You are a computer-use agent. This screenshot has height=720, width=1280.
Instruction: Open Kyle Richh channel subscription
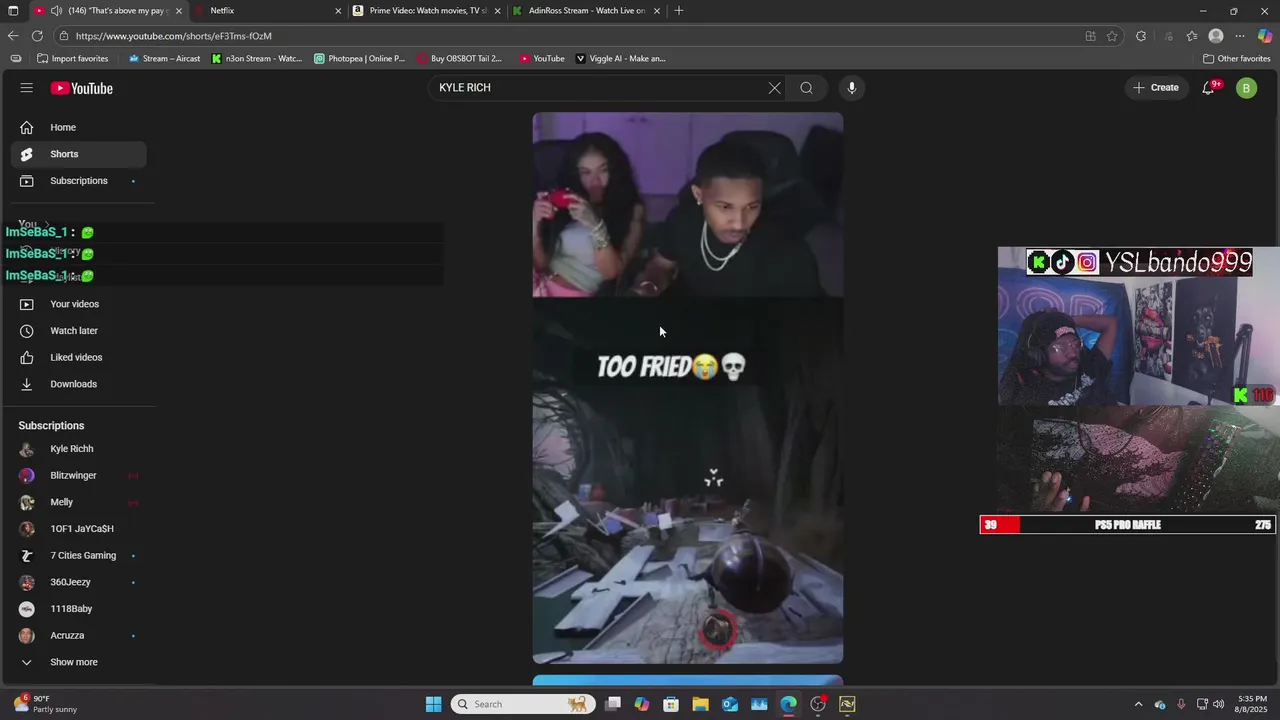[x=79, y=449]
